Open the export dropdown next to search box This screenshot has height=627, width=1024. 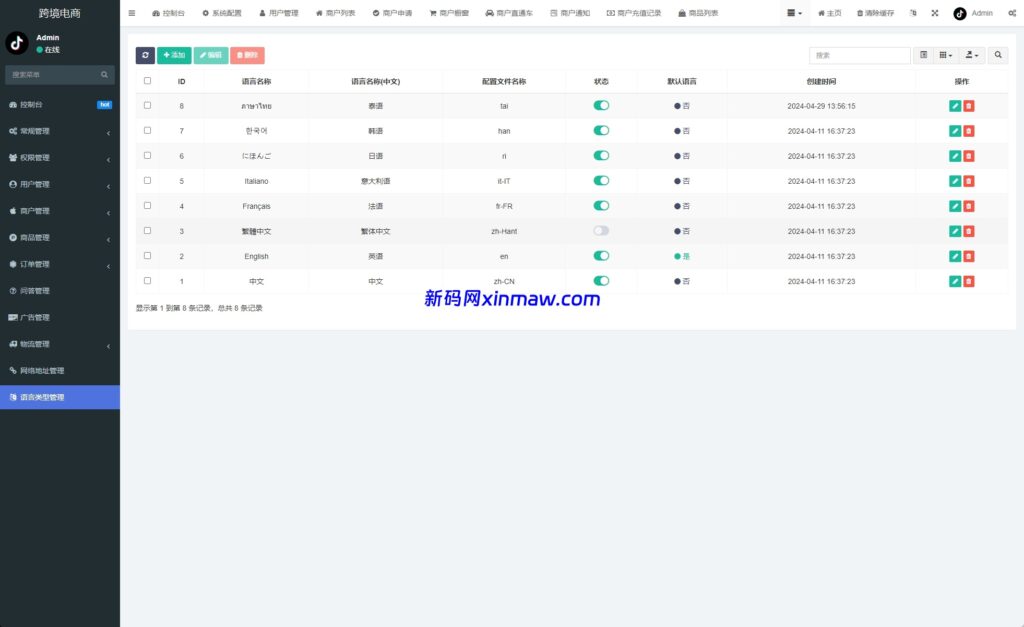[971, 55]
